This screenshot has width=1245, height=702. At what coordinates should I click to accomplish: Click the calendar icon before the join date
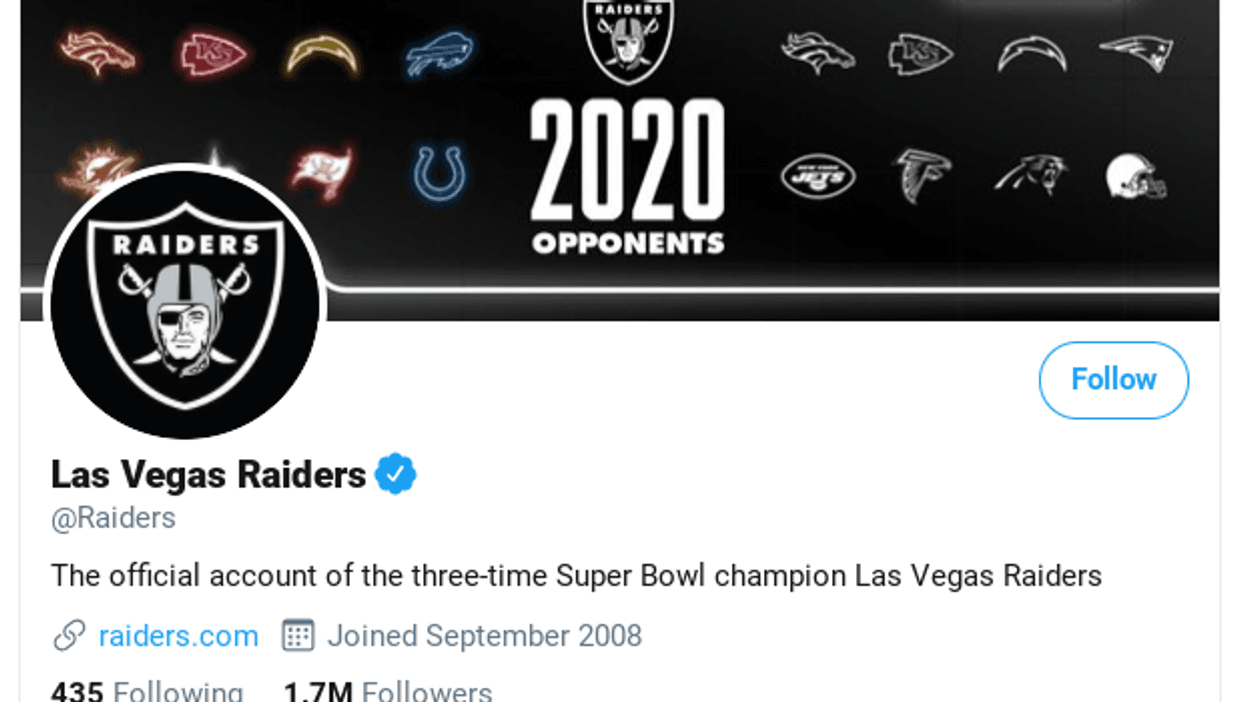click(298, 635)
